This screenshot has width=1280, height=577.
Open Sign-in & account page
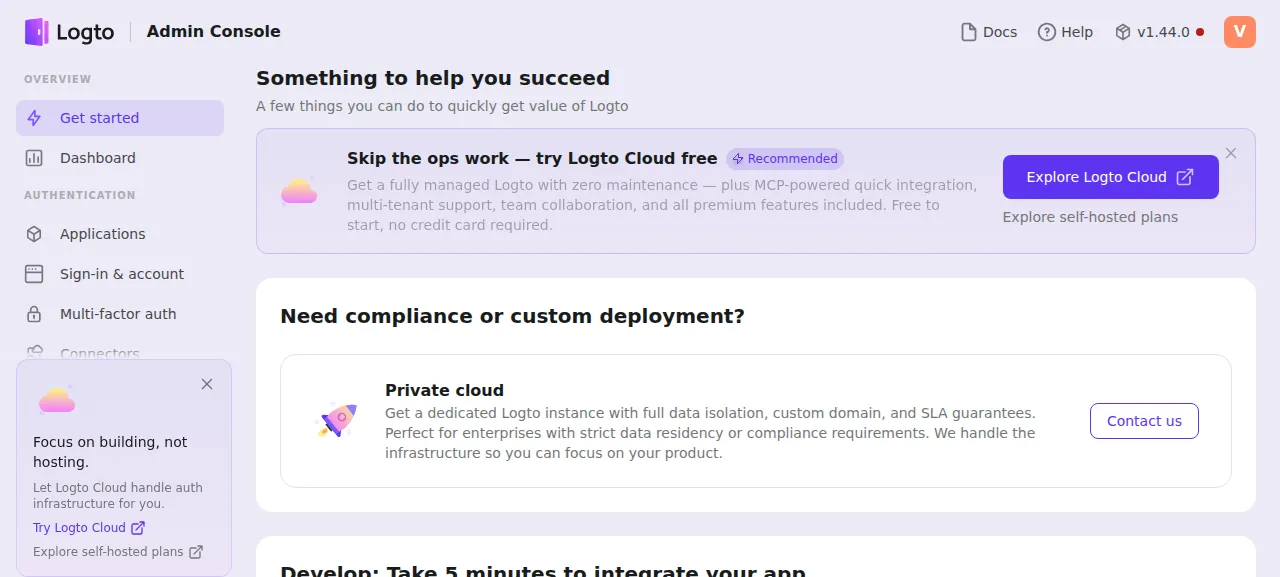[x=120, y=274]
